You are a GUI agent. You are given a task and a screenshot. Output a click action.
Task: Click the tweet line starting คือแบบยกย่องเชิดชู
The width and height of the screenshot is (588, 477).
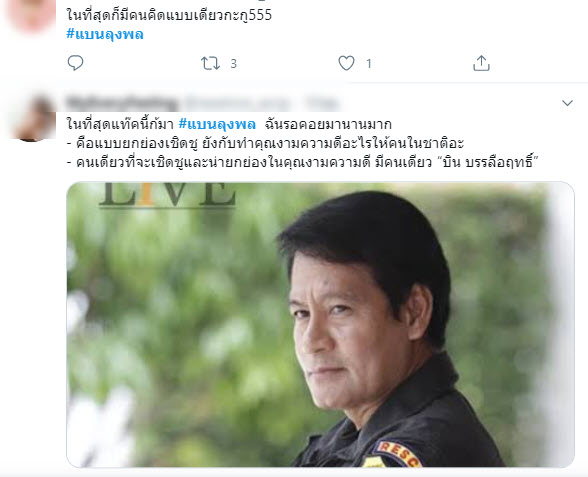pyautogui.click(x=265, y=143)
